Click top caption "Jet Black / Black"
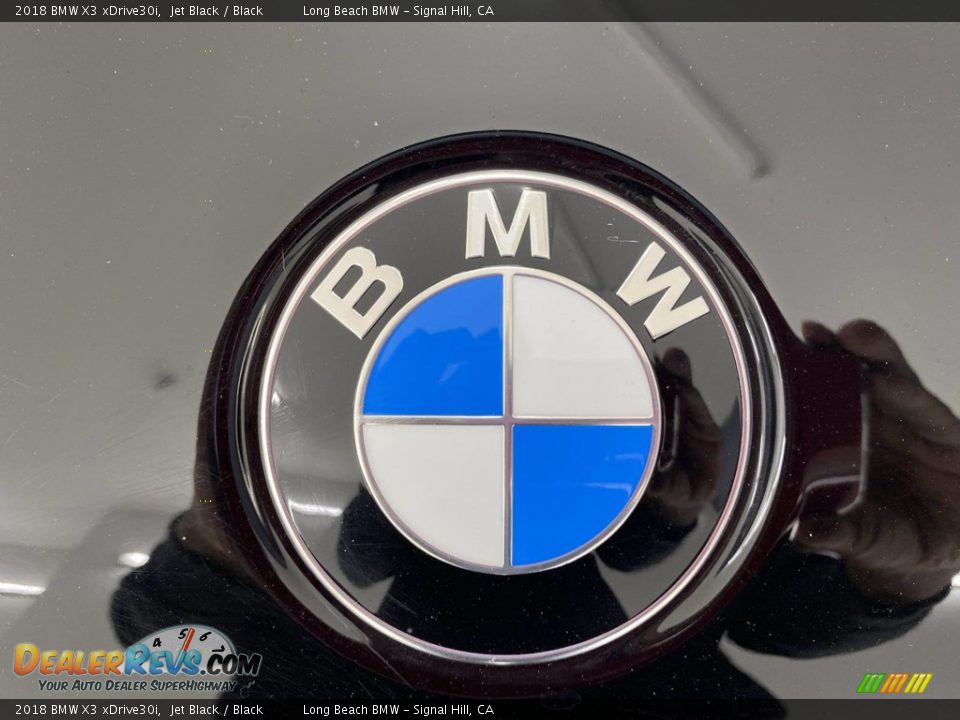 pos(217,10)
